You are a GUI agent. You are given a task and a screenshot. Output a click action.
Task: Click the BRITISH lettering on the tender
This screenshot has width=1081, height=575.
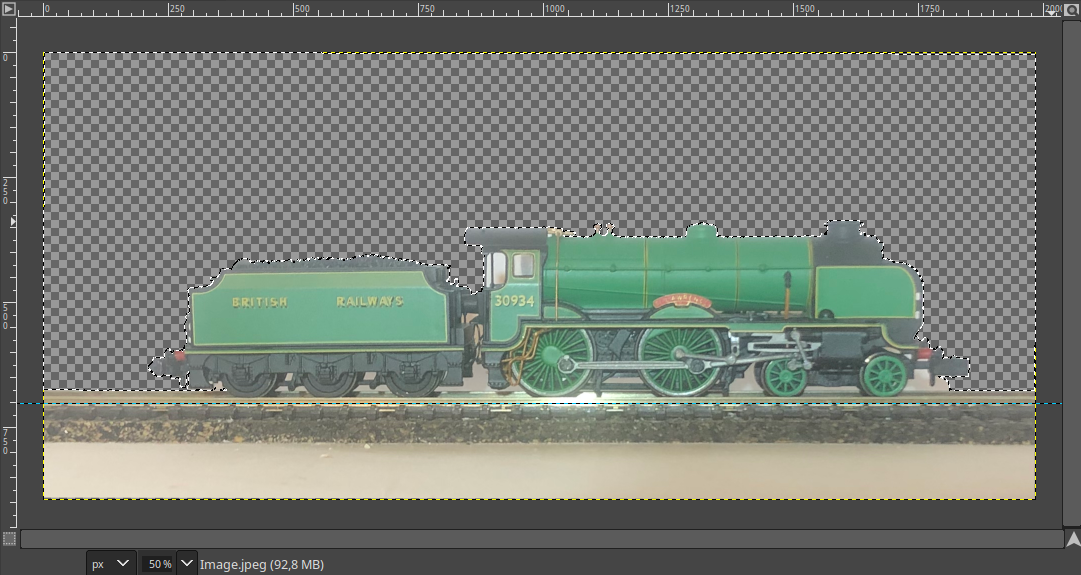(259, 302)
